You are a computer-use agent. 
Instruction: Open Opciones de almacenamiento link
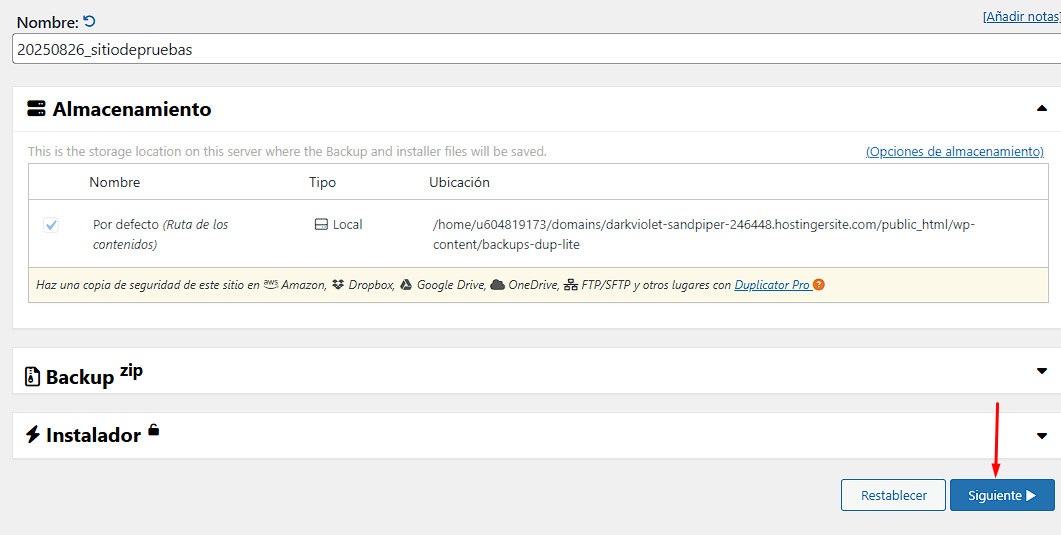[954, 151]
